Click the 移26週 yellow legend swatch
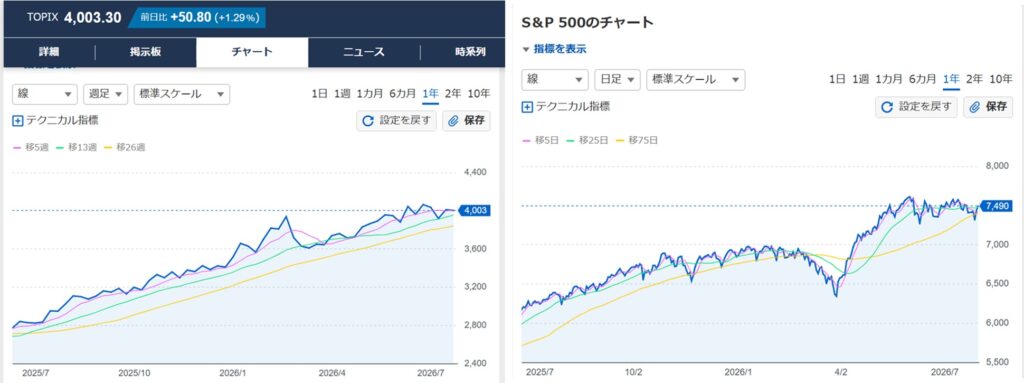1024x383 pixels. click(x=108, y=148)
